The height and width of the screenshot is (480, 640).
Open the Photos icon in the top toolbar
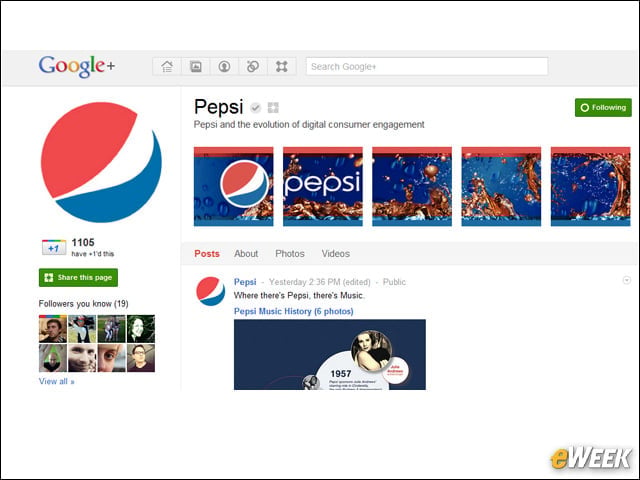tap(196, 66)
